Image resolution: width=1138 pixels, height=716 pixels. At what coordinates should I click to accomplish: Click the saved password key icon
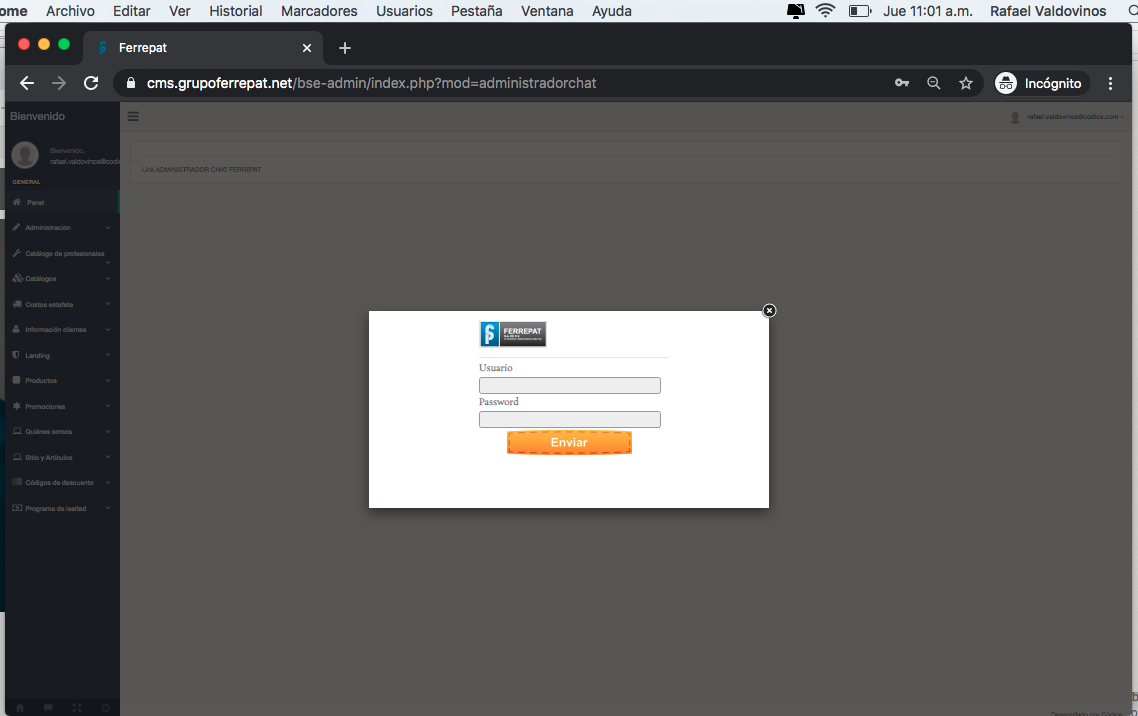click(901, 83)
